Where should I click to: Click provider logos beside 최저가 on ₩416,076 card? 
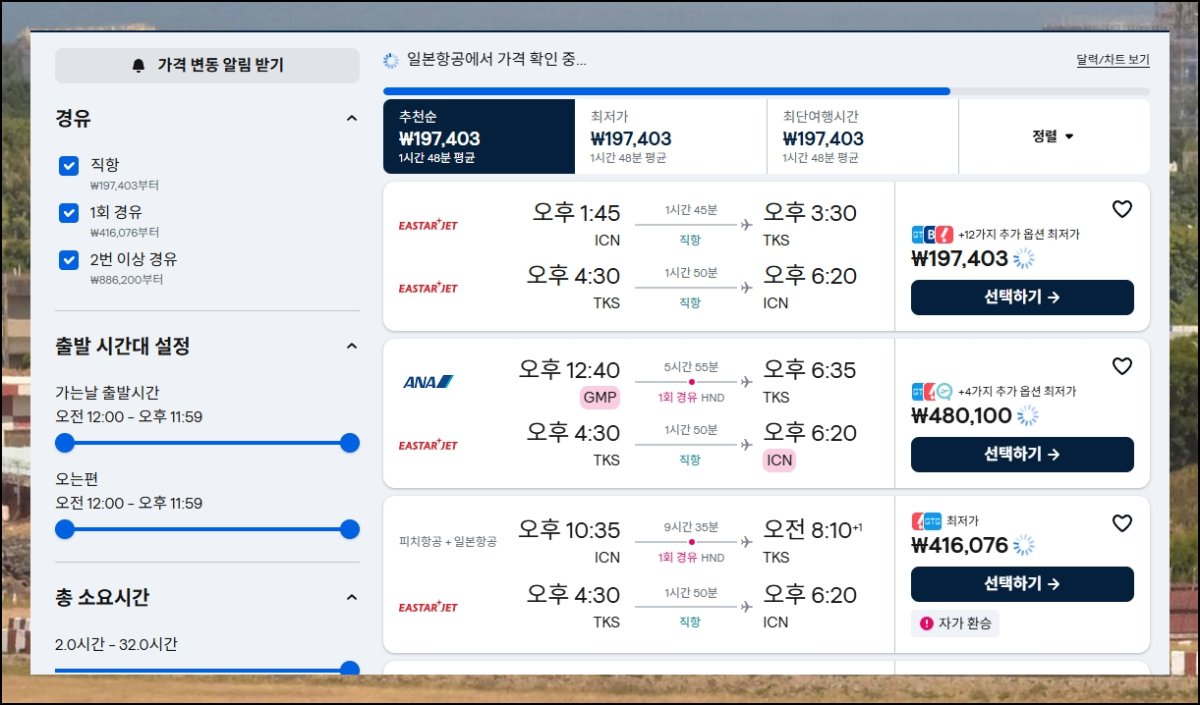(926, 521)
